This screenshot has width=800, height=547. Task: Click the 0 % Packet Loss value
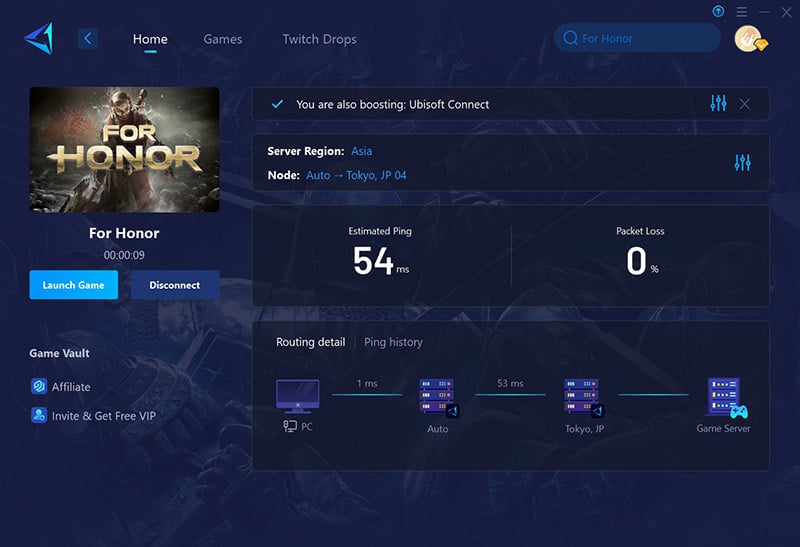coord(642,262)
